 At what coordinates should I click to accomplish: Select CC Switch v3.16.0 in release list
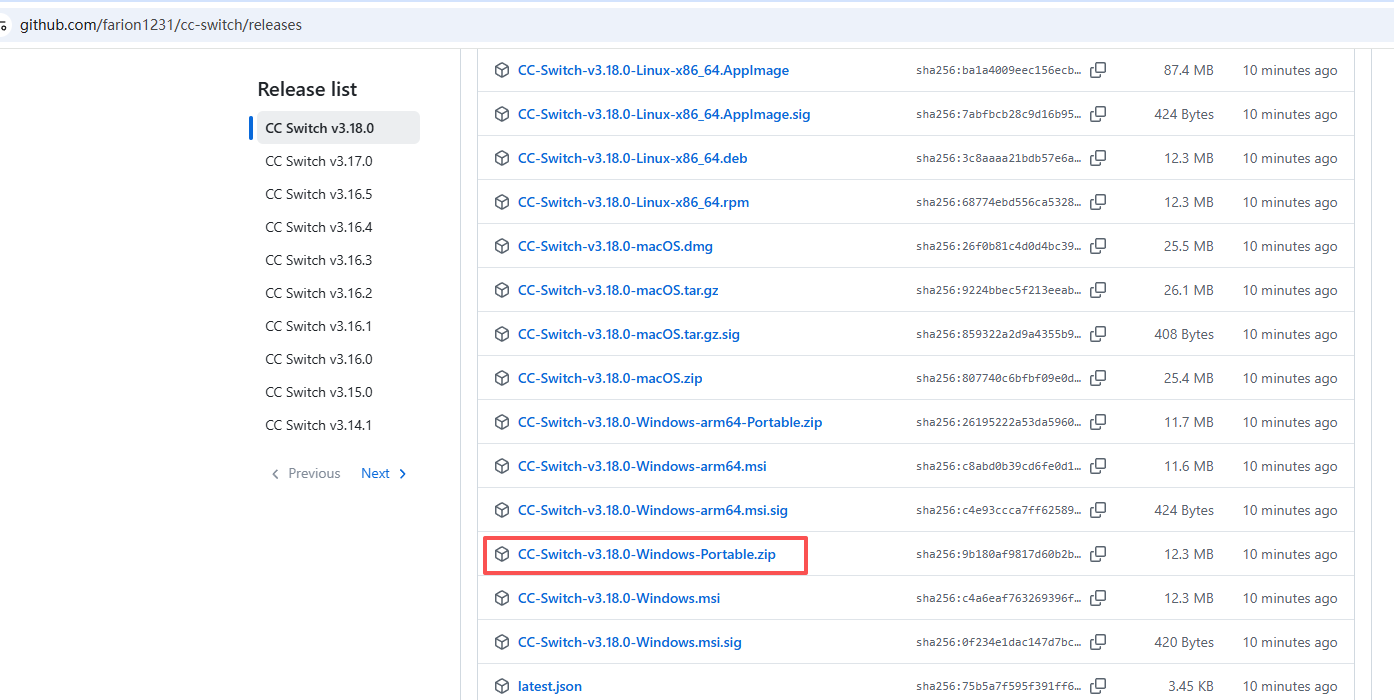pyautogui.click(x=338, y=359)
